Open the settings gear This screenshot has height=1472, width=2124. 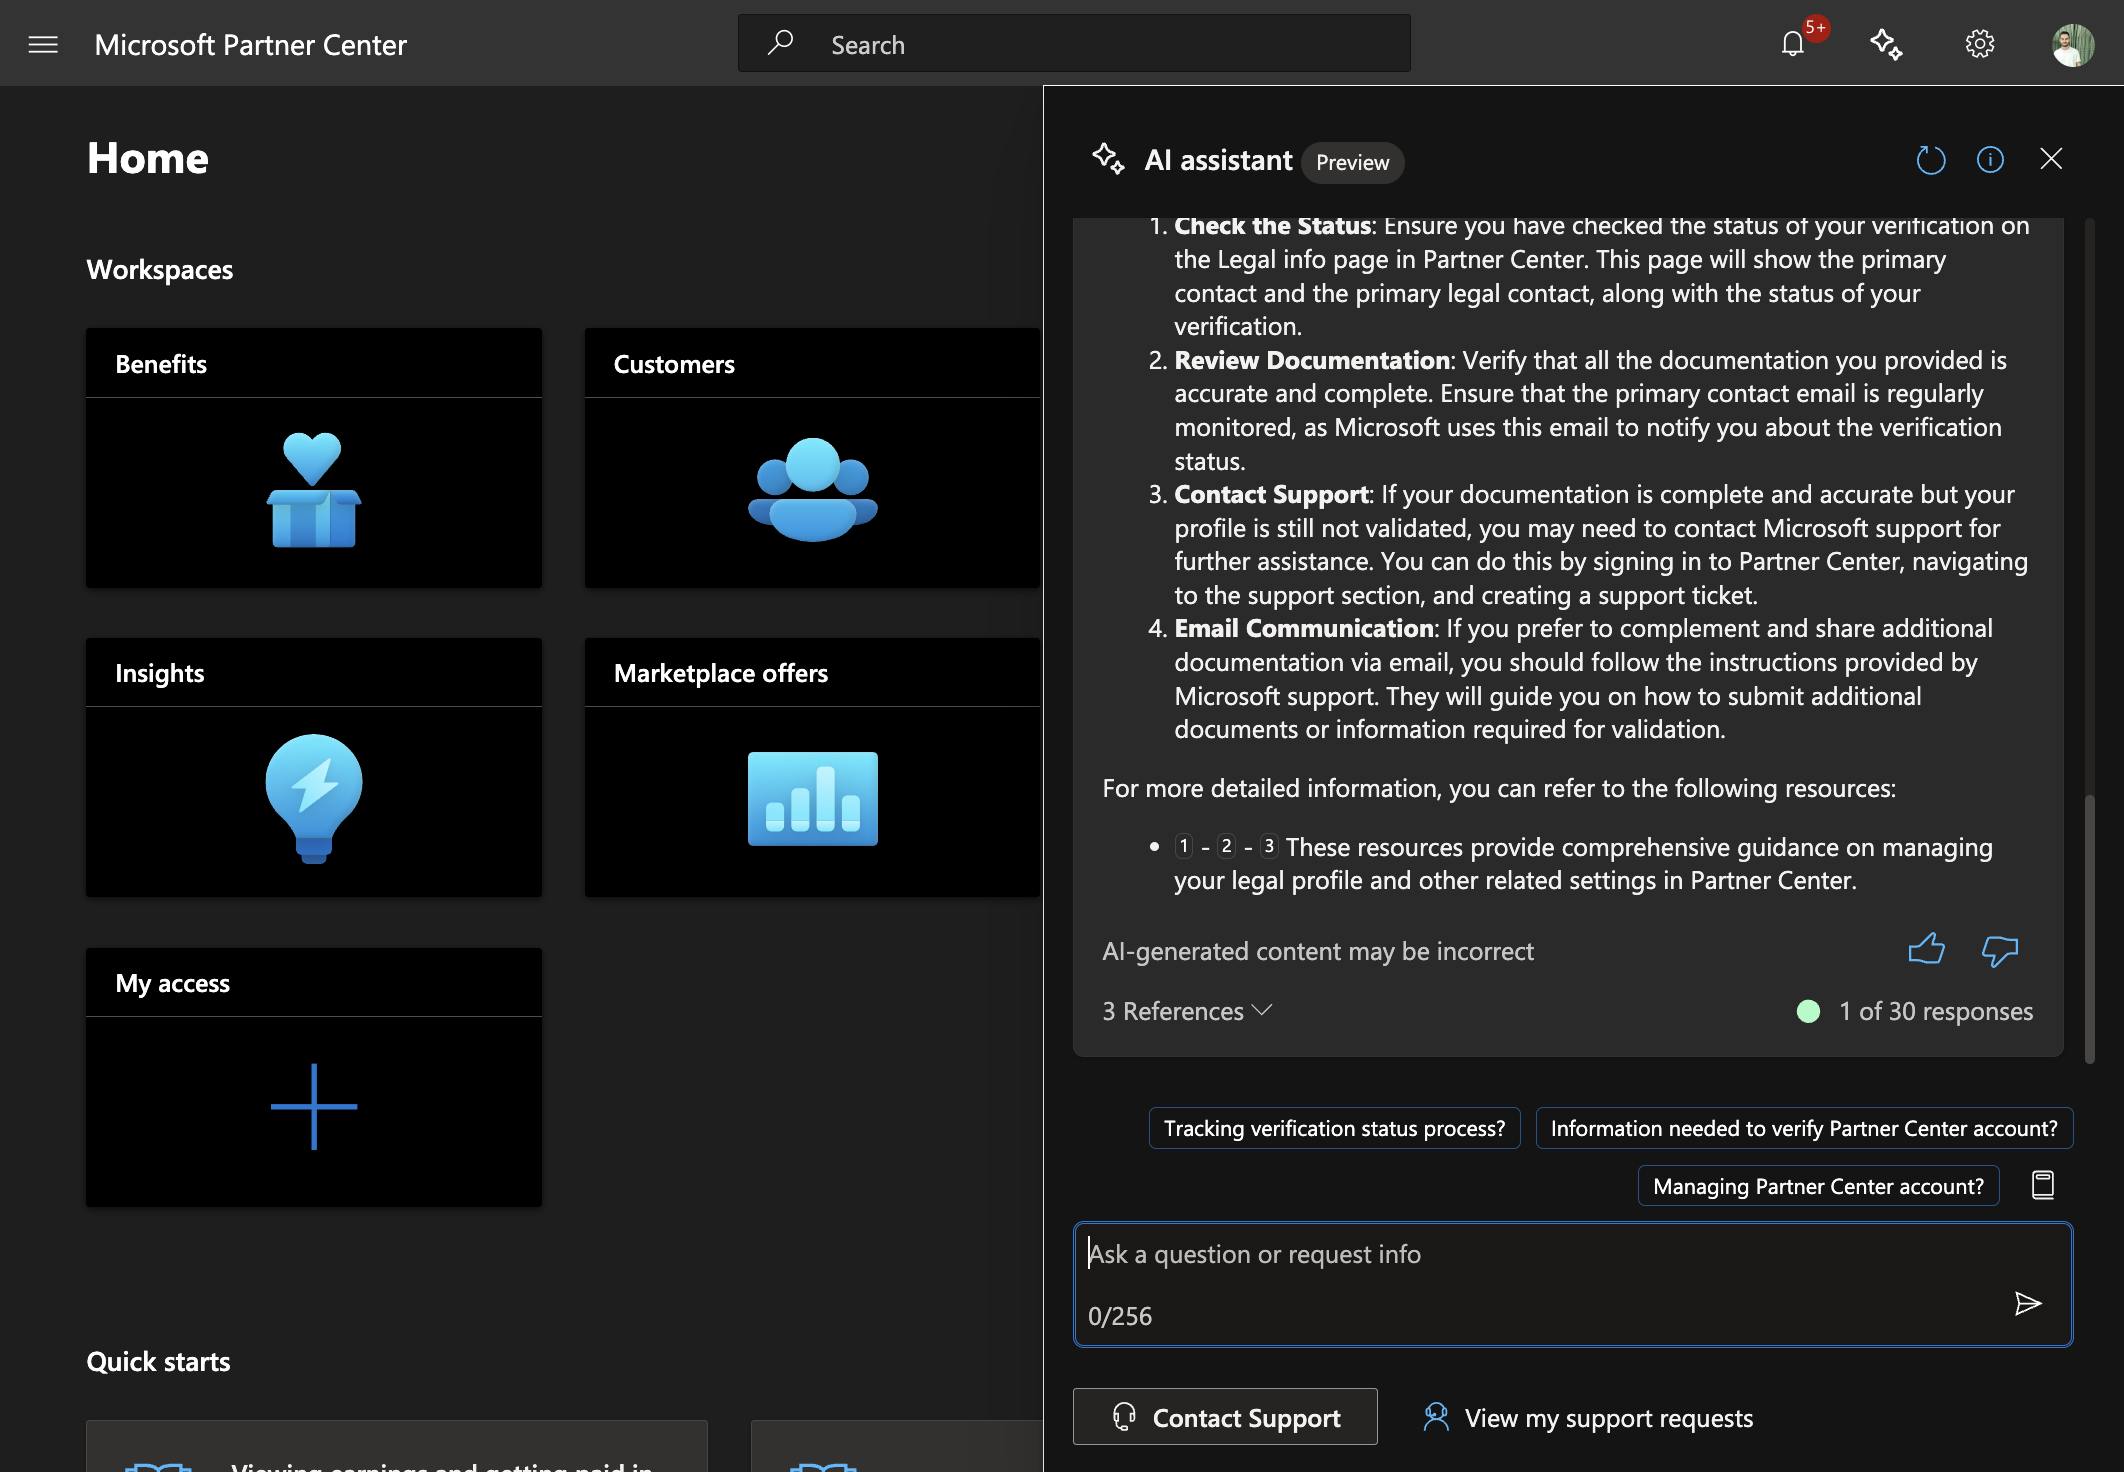[x=1979, y=44]
